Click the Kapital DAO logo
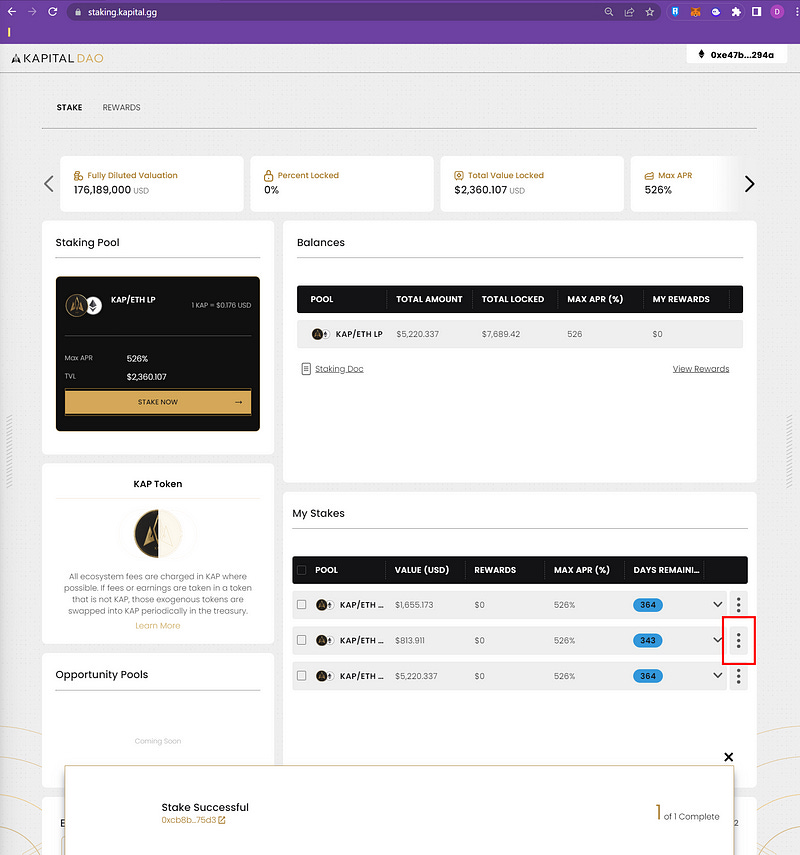This screenshot has height=855, width=800. 57,58
